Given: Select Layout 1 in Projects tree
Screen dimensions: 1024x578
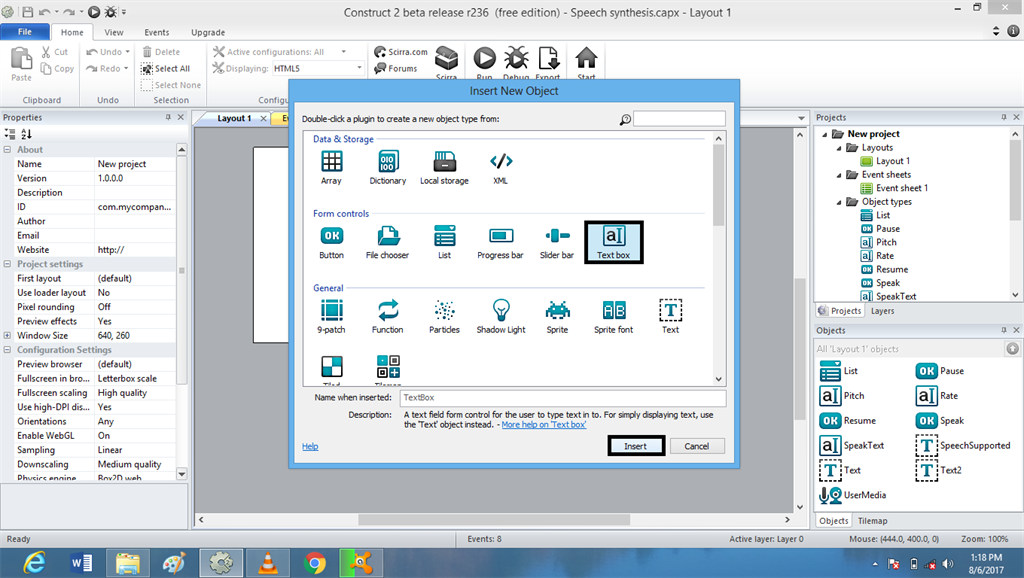Looking at the screenshot, I should 886,161.
